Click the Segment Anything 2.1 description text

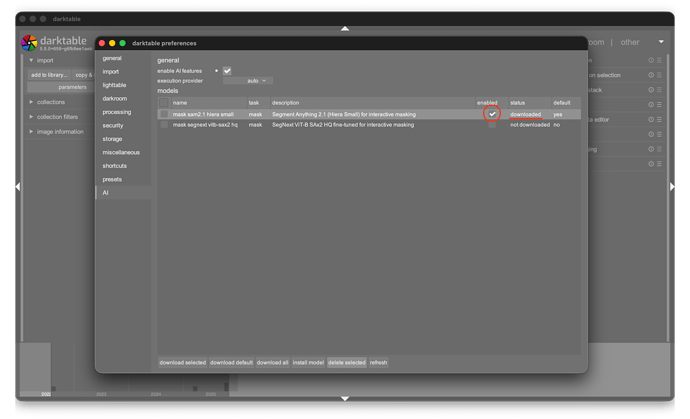(344, 114)
